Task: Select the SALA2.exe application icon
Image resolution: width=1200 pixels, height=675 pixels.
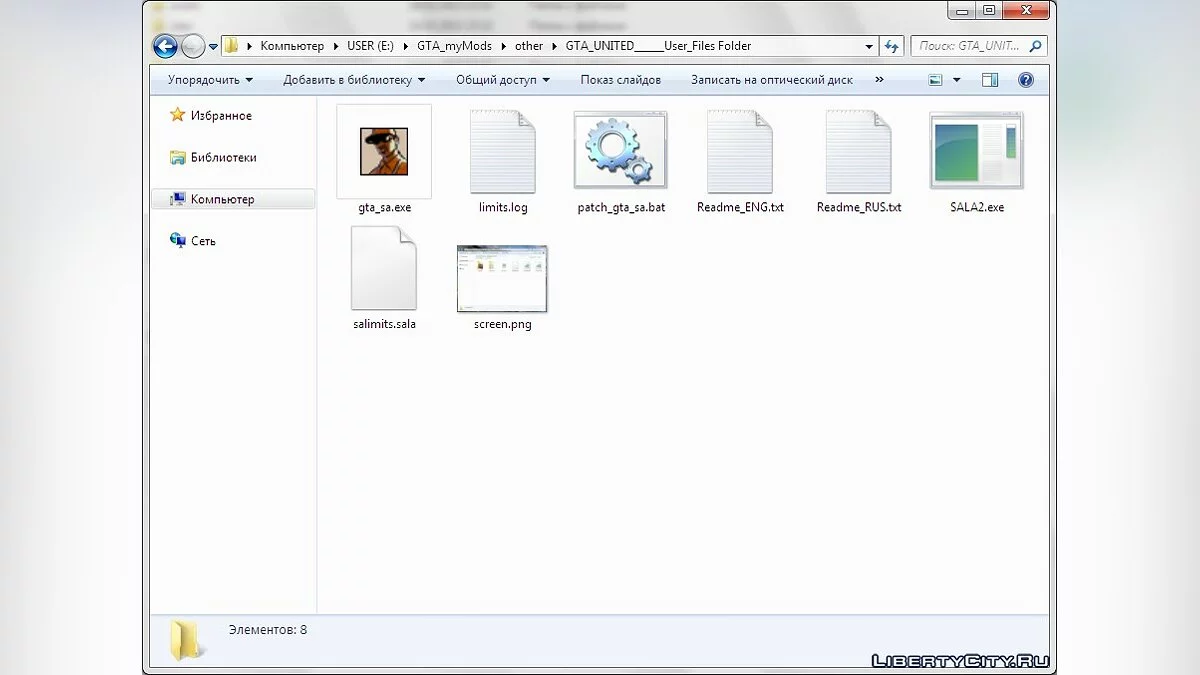Action: click(x=976, y=151)
